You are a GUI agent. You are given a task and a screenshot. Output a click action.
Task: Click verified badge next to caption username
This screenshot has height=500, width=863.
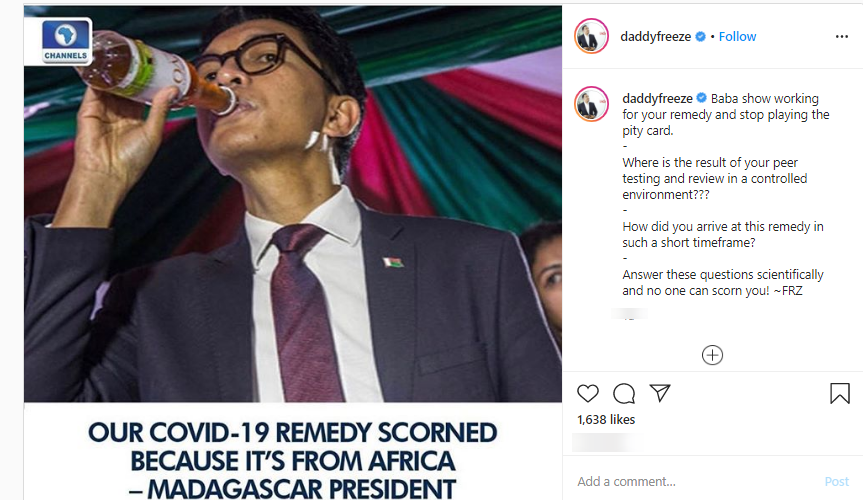click(x=701, y=98)
